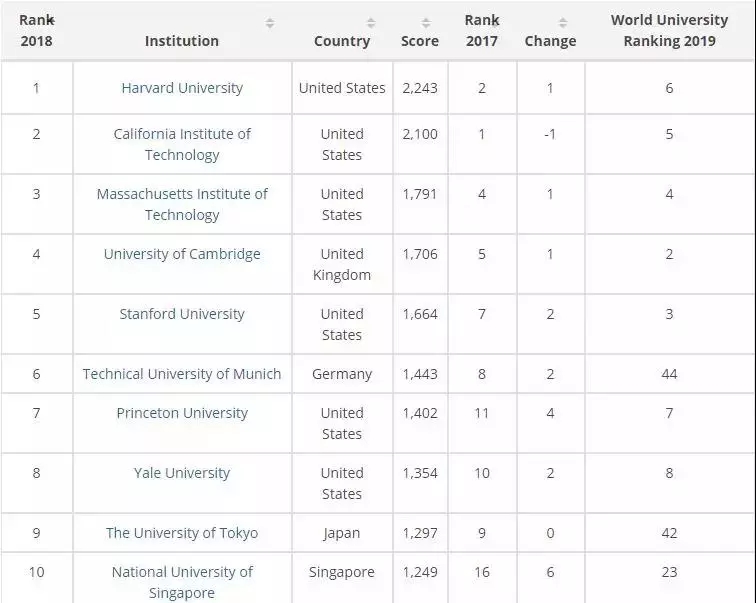Open California Institute of Technology link
Image resolution: width=756 pixels, height=603 pixels.
(x=182, y=144)
